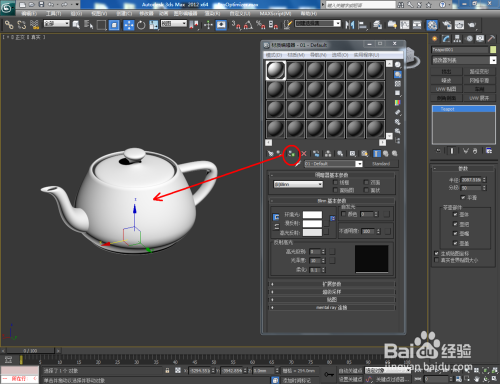Click the Unlink Selection tool
The image size is (500, 384).
tap(22, 25)
